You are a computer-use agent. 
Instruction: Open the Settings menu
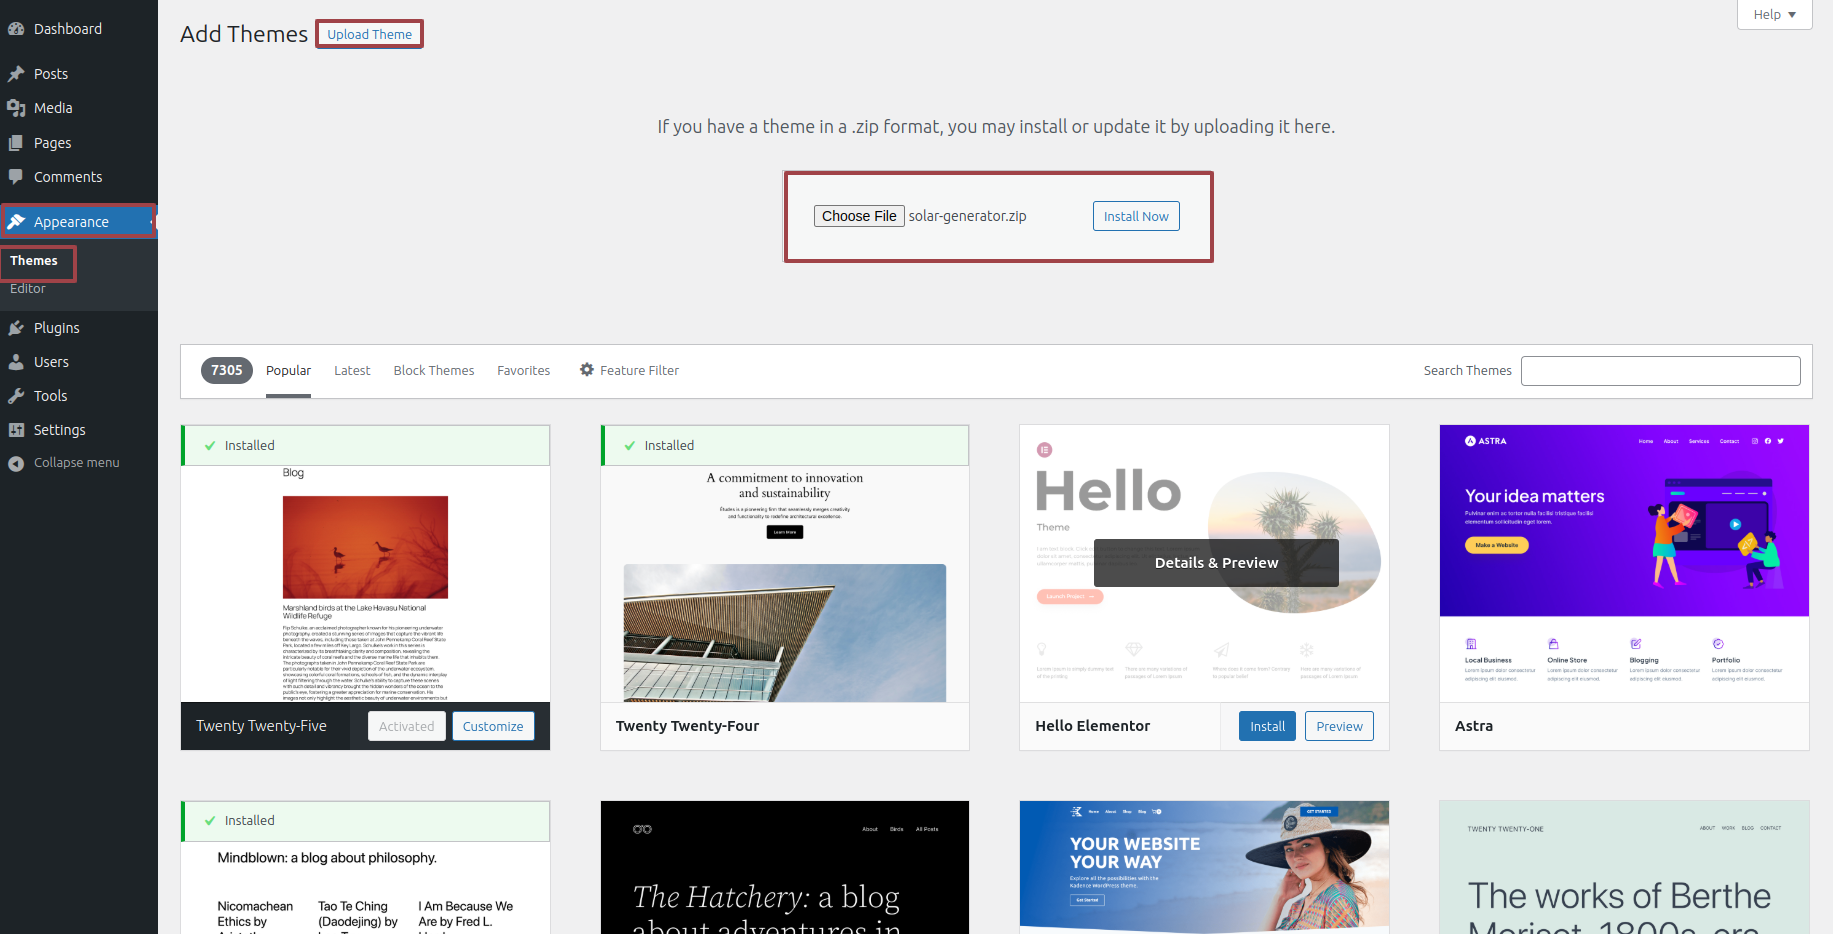coord(79,430)
